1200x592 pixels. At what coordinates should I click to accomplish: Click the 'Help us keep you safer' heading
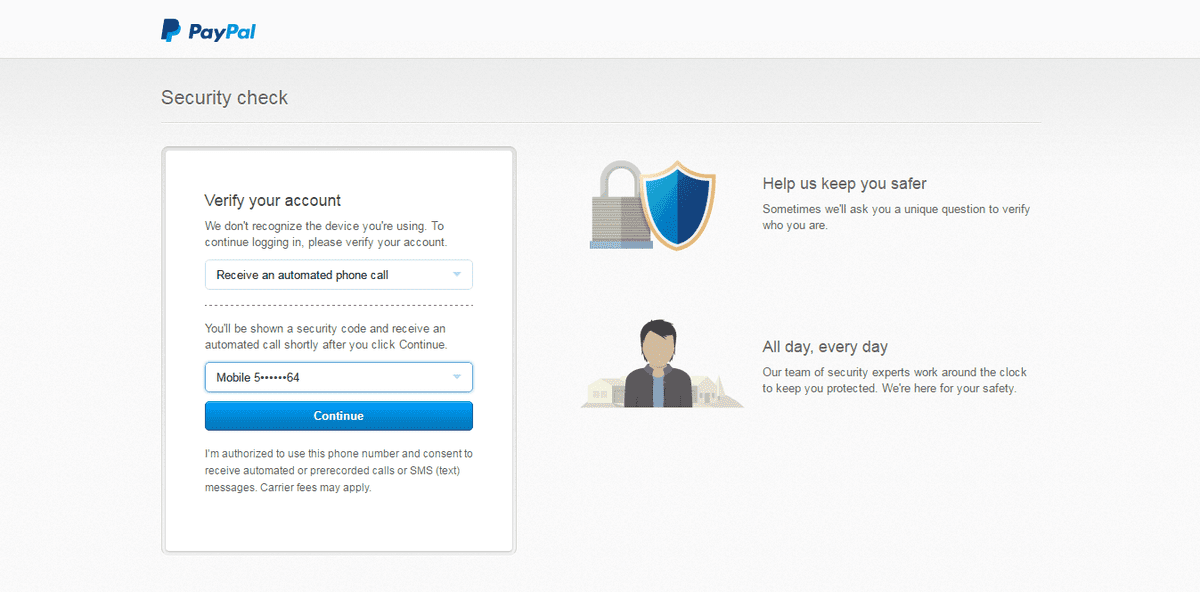[844, 184]
